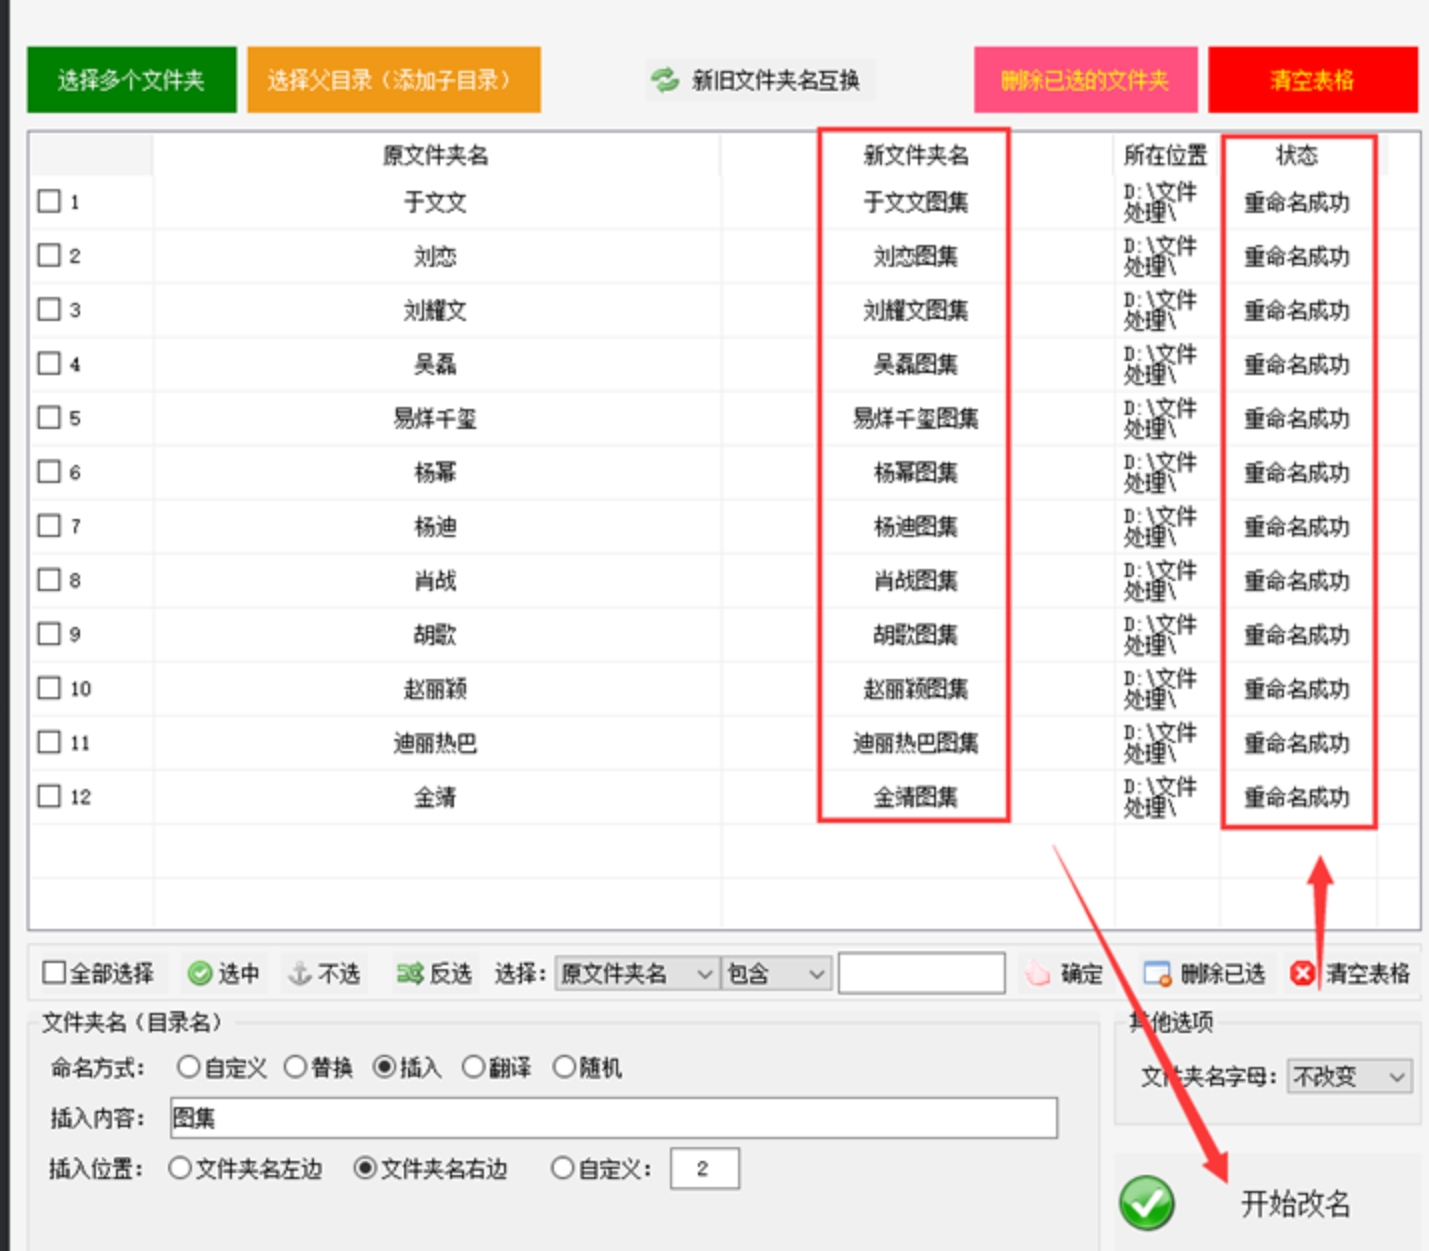Screen dimensions: 1429x1251
Task: Click the 新旧文件夹名互换 button label
Action: [776, 80]
